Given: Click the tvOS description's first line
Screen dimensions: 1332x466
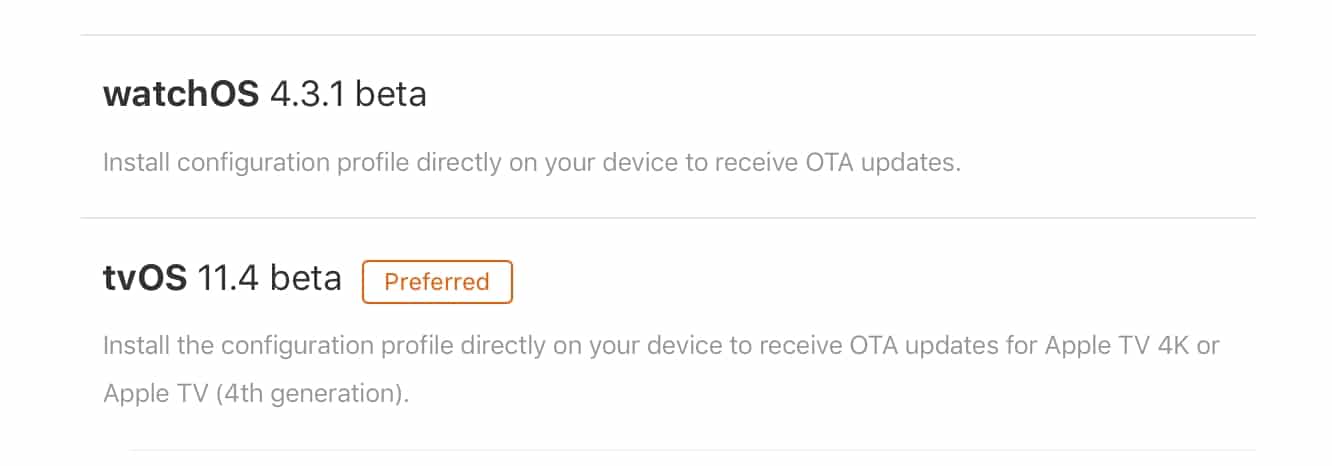Looking at the screenshot, I should (x=660, y=346).
